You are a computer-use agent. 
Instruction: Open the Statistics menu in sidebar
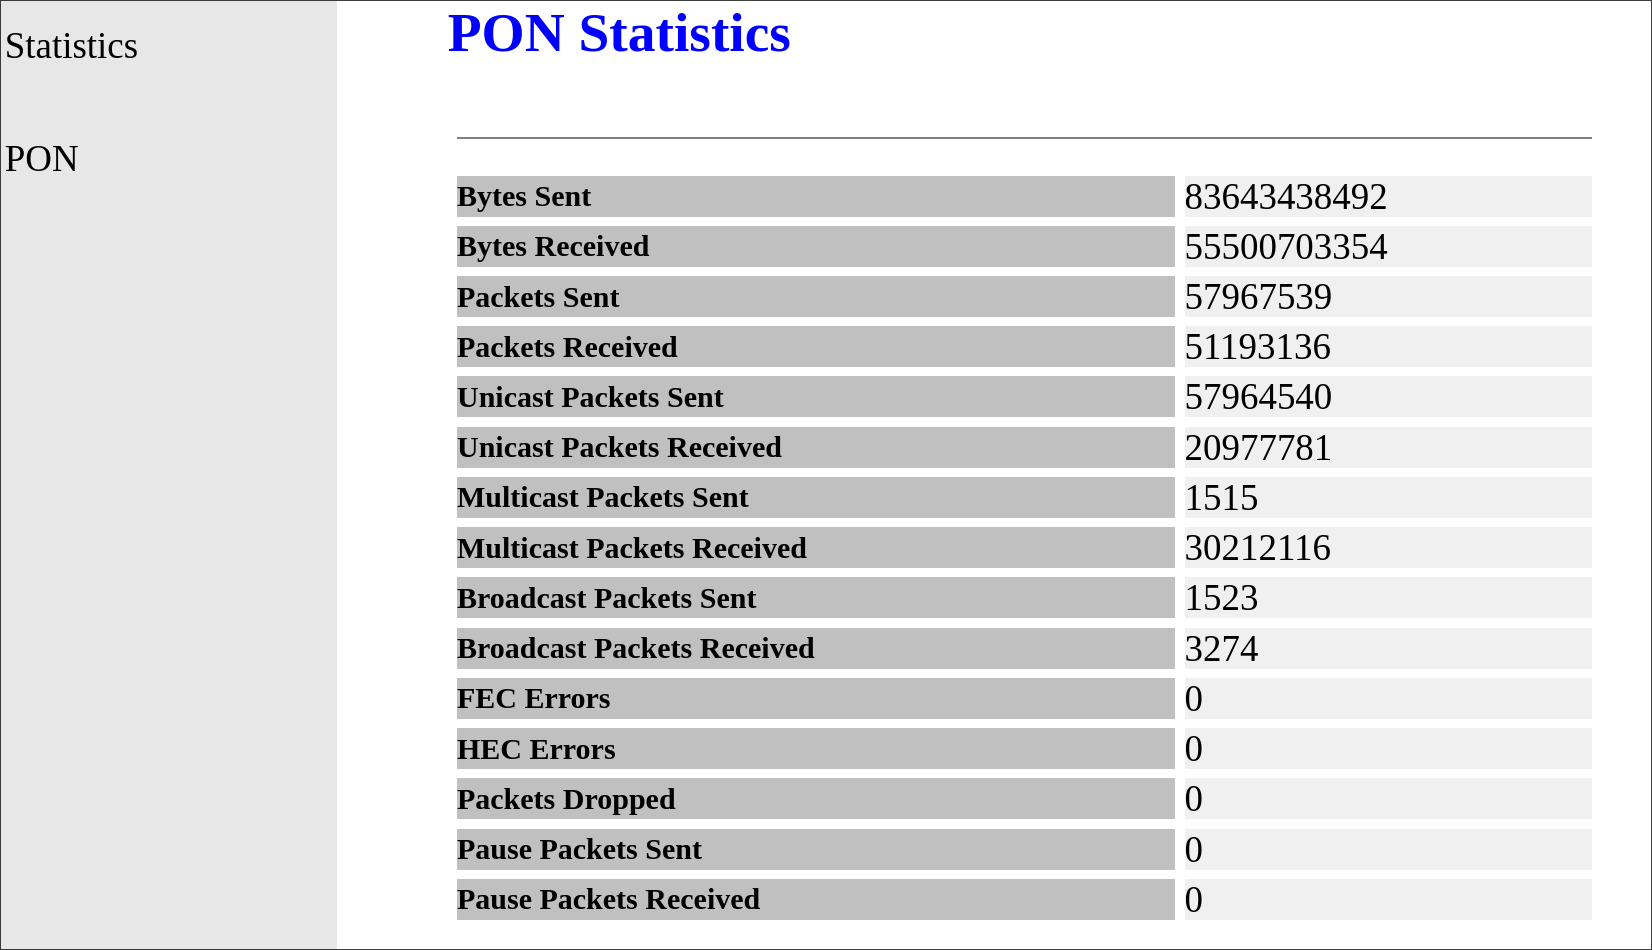pos(71,46)
